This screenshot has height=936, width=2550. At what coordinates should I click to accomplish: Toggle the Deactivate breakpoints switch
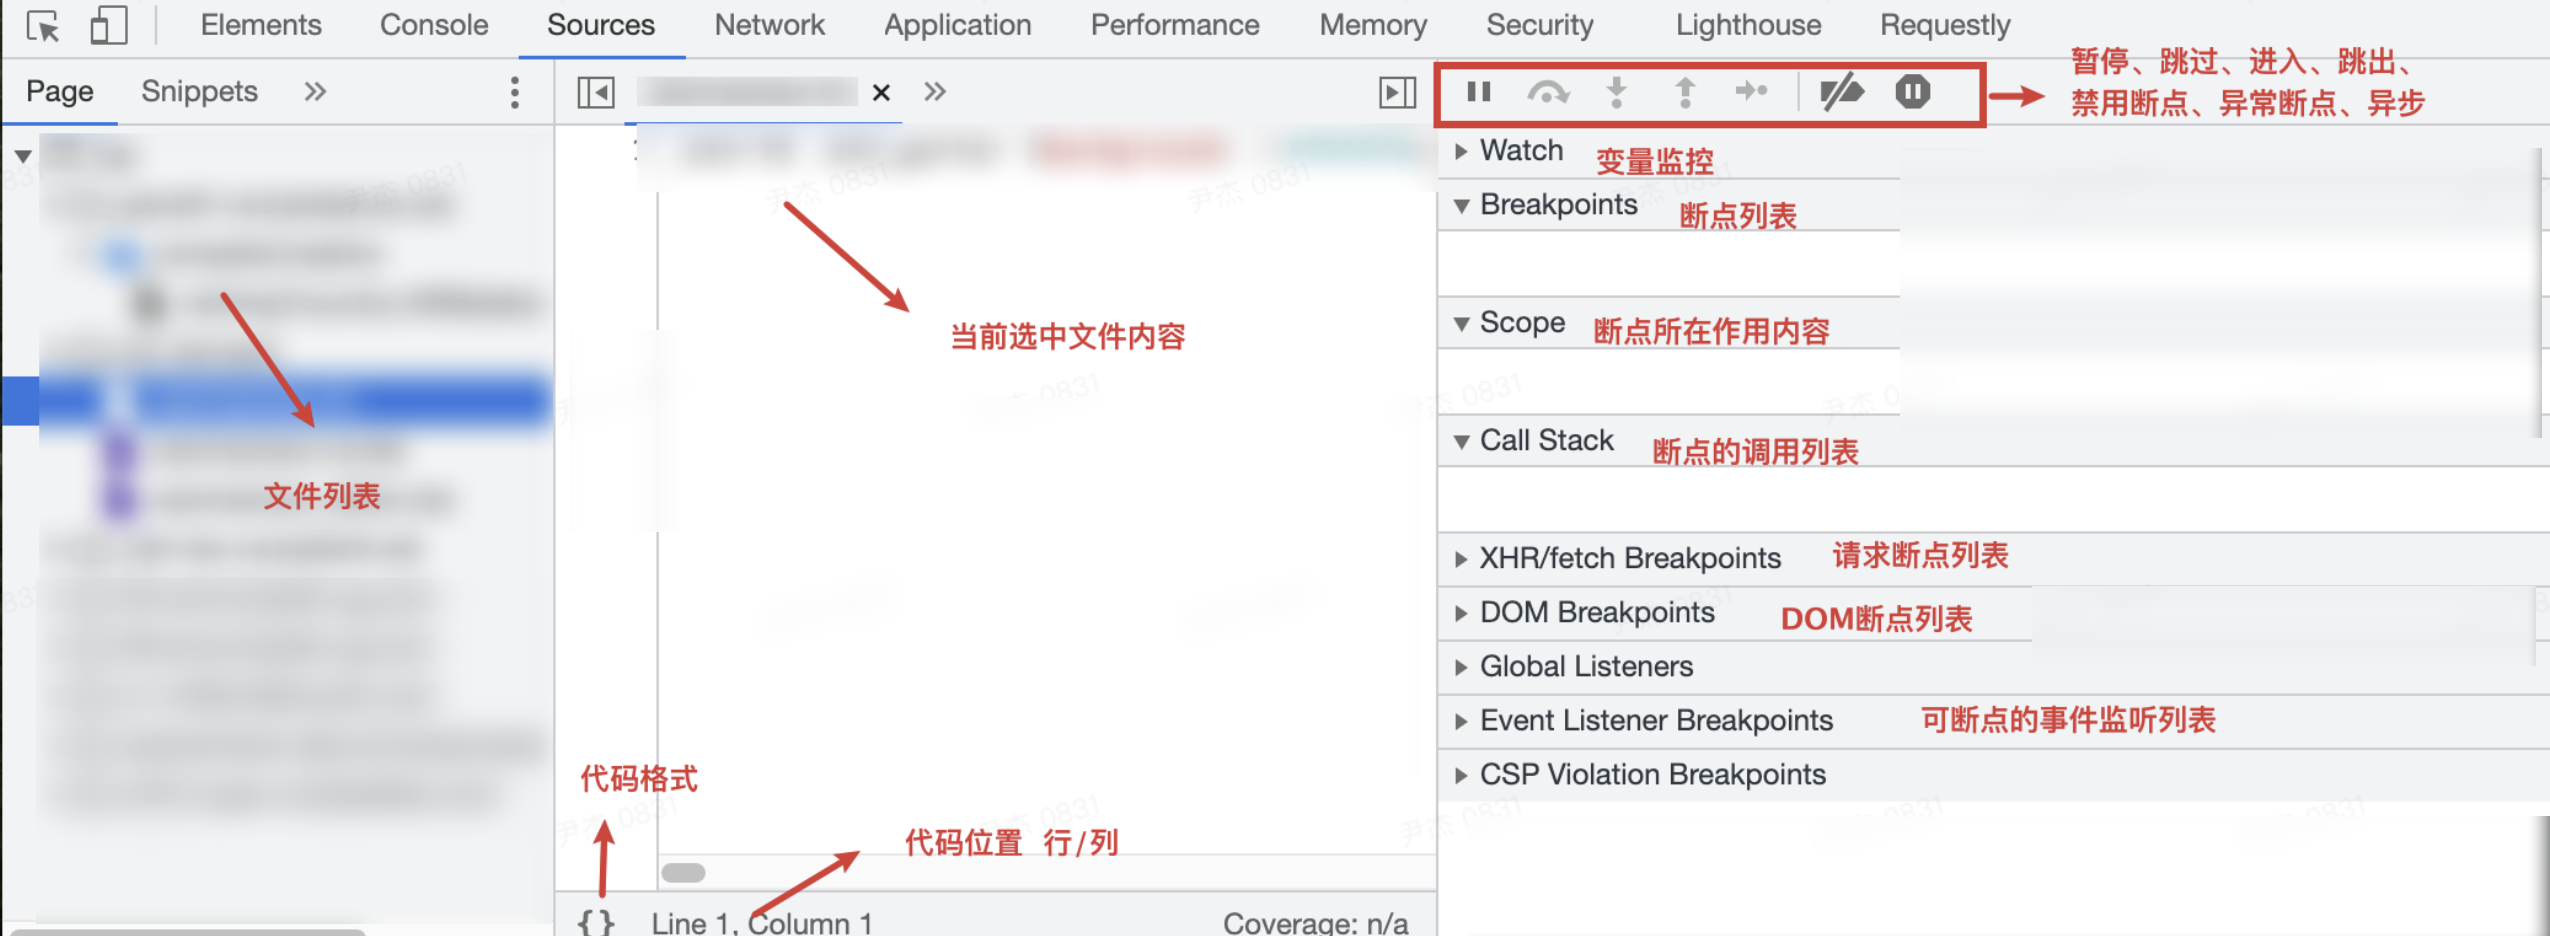(x=1843, y=91)
